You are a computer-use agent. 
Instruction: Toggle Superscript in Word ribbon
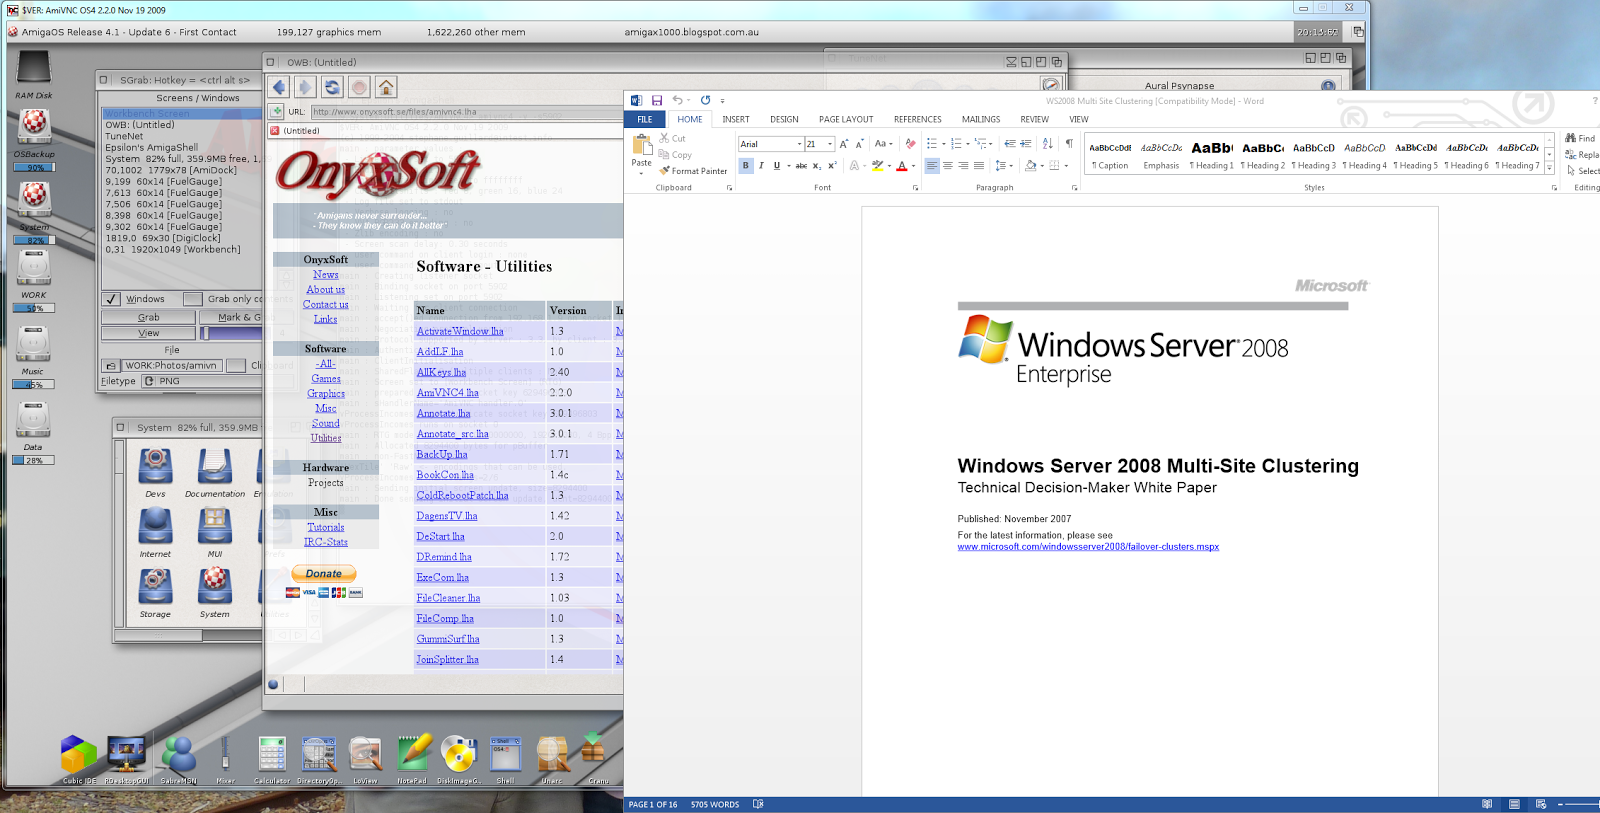coord(832,166)
